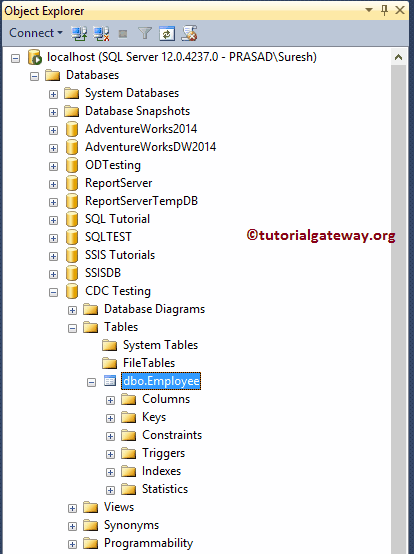Expand the AdventureWorks2014 database
The height and width of the screenshot is (554, 414).
click(53, 130)
